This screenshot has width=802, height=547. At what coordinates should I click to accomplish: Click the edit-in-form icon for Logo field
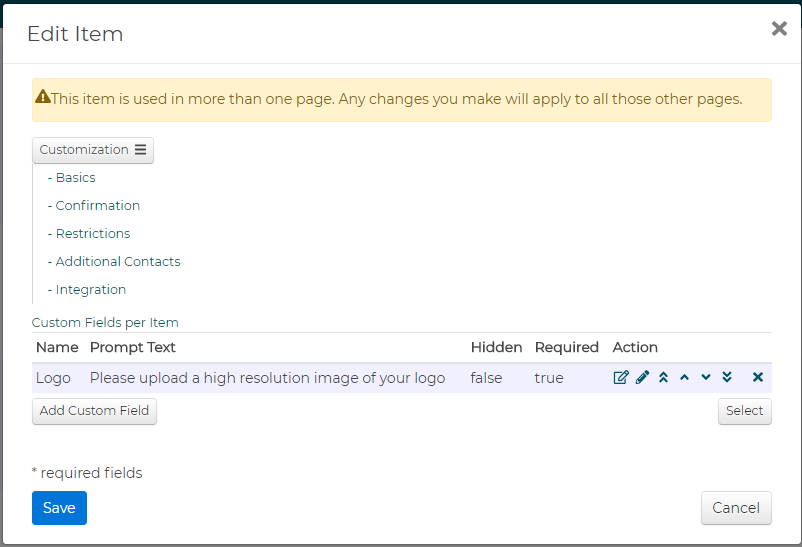point(621,378)
